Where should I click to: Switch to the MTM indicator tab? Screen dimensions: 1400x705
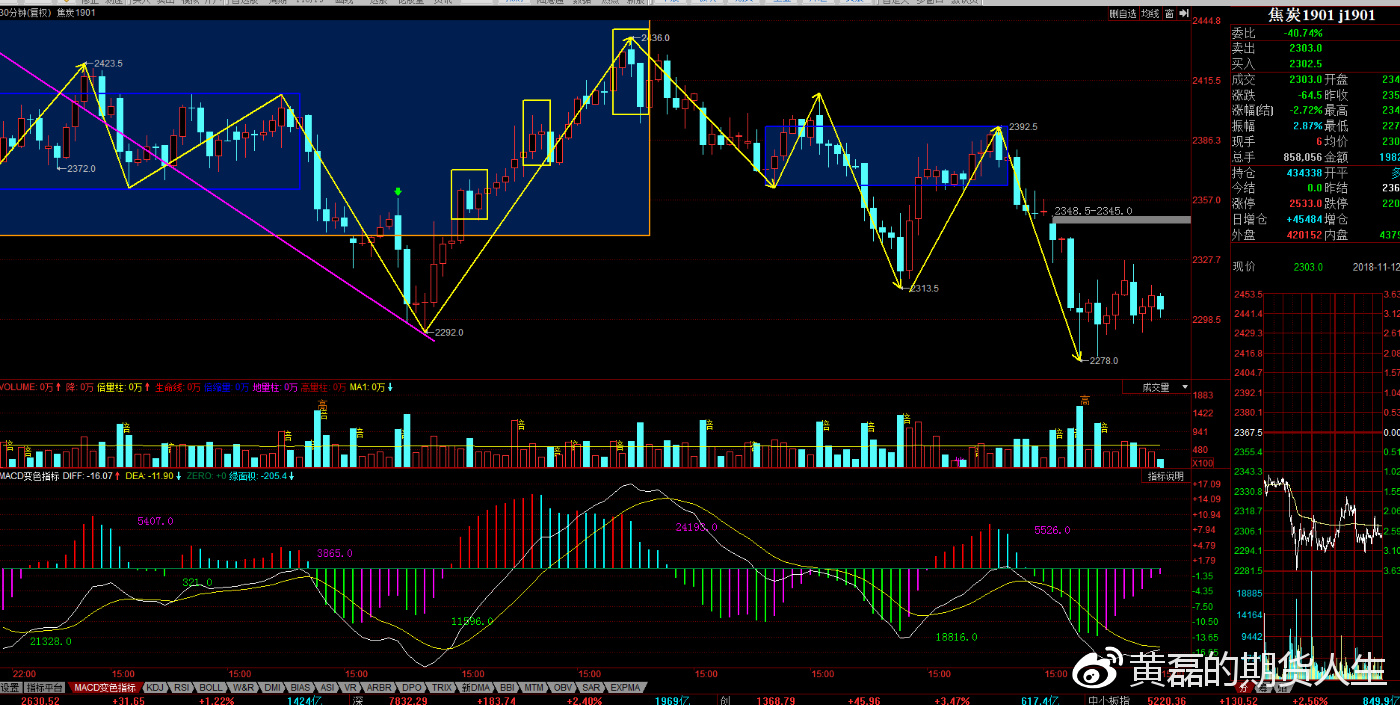[534, 688]
